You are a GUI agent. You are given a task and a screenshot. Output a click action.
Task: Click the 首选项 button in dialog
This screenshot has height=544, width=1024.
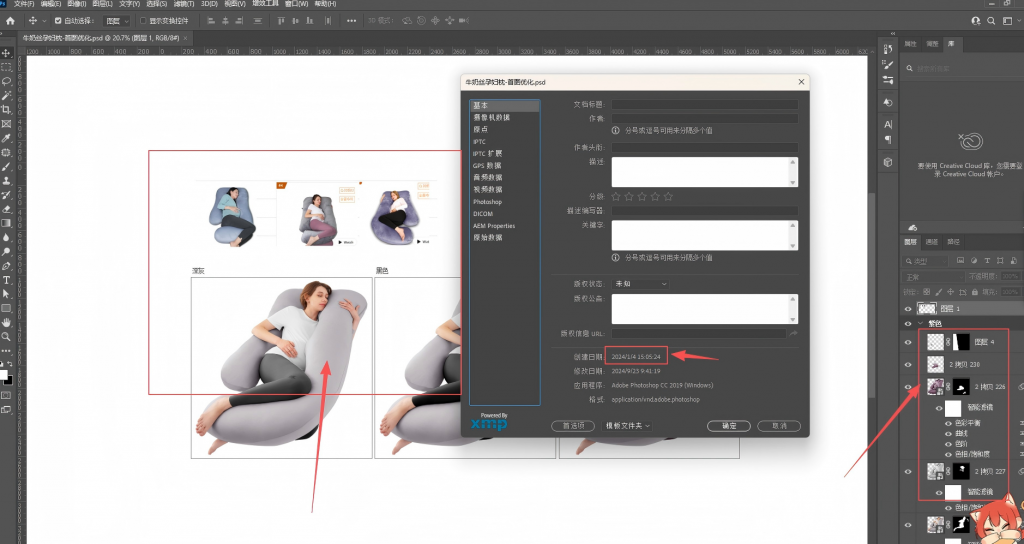[x=573, y=426]
